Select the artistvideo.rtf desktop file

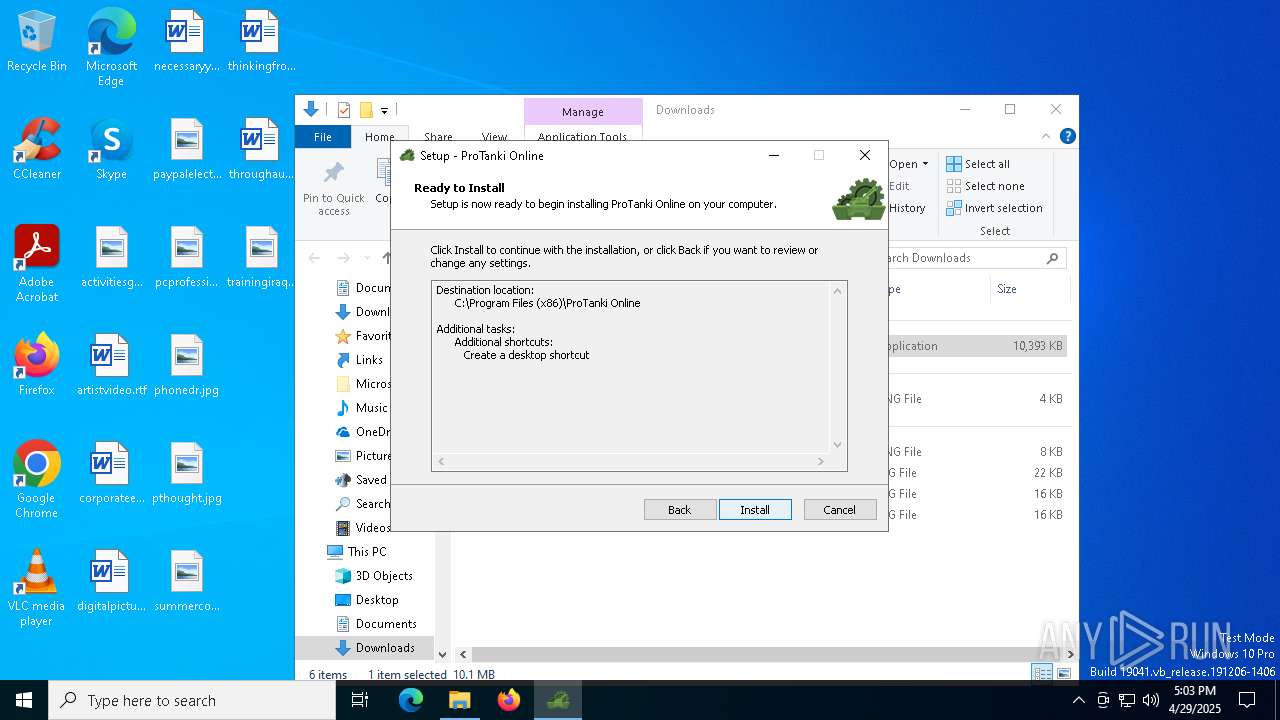[x=111, y=365]
